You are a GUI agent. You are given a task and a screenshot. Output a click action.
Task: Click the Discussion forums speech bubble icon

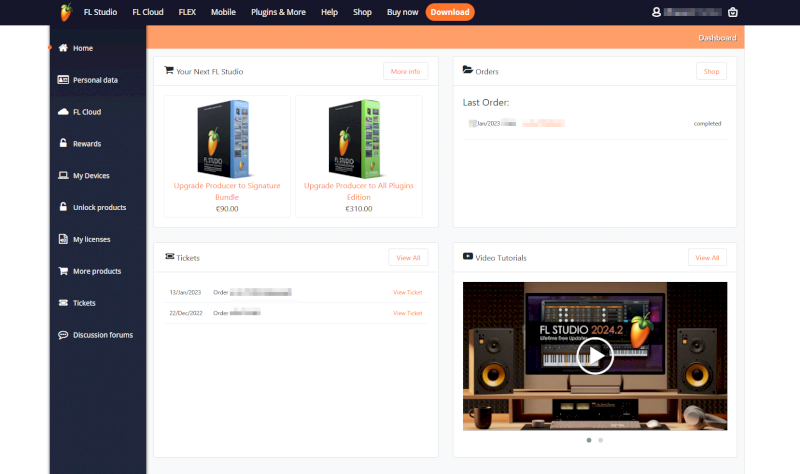click(x=63, y=335)
